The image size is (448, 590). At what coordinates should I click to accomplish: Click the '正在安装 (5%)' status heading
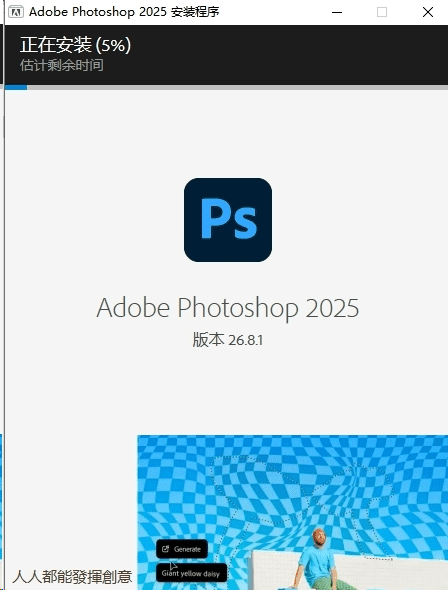coord(76,45)
